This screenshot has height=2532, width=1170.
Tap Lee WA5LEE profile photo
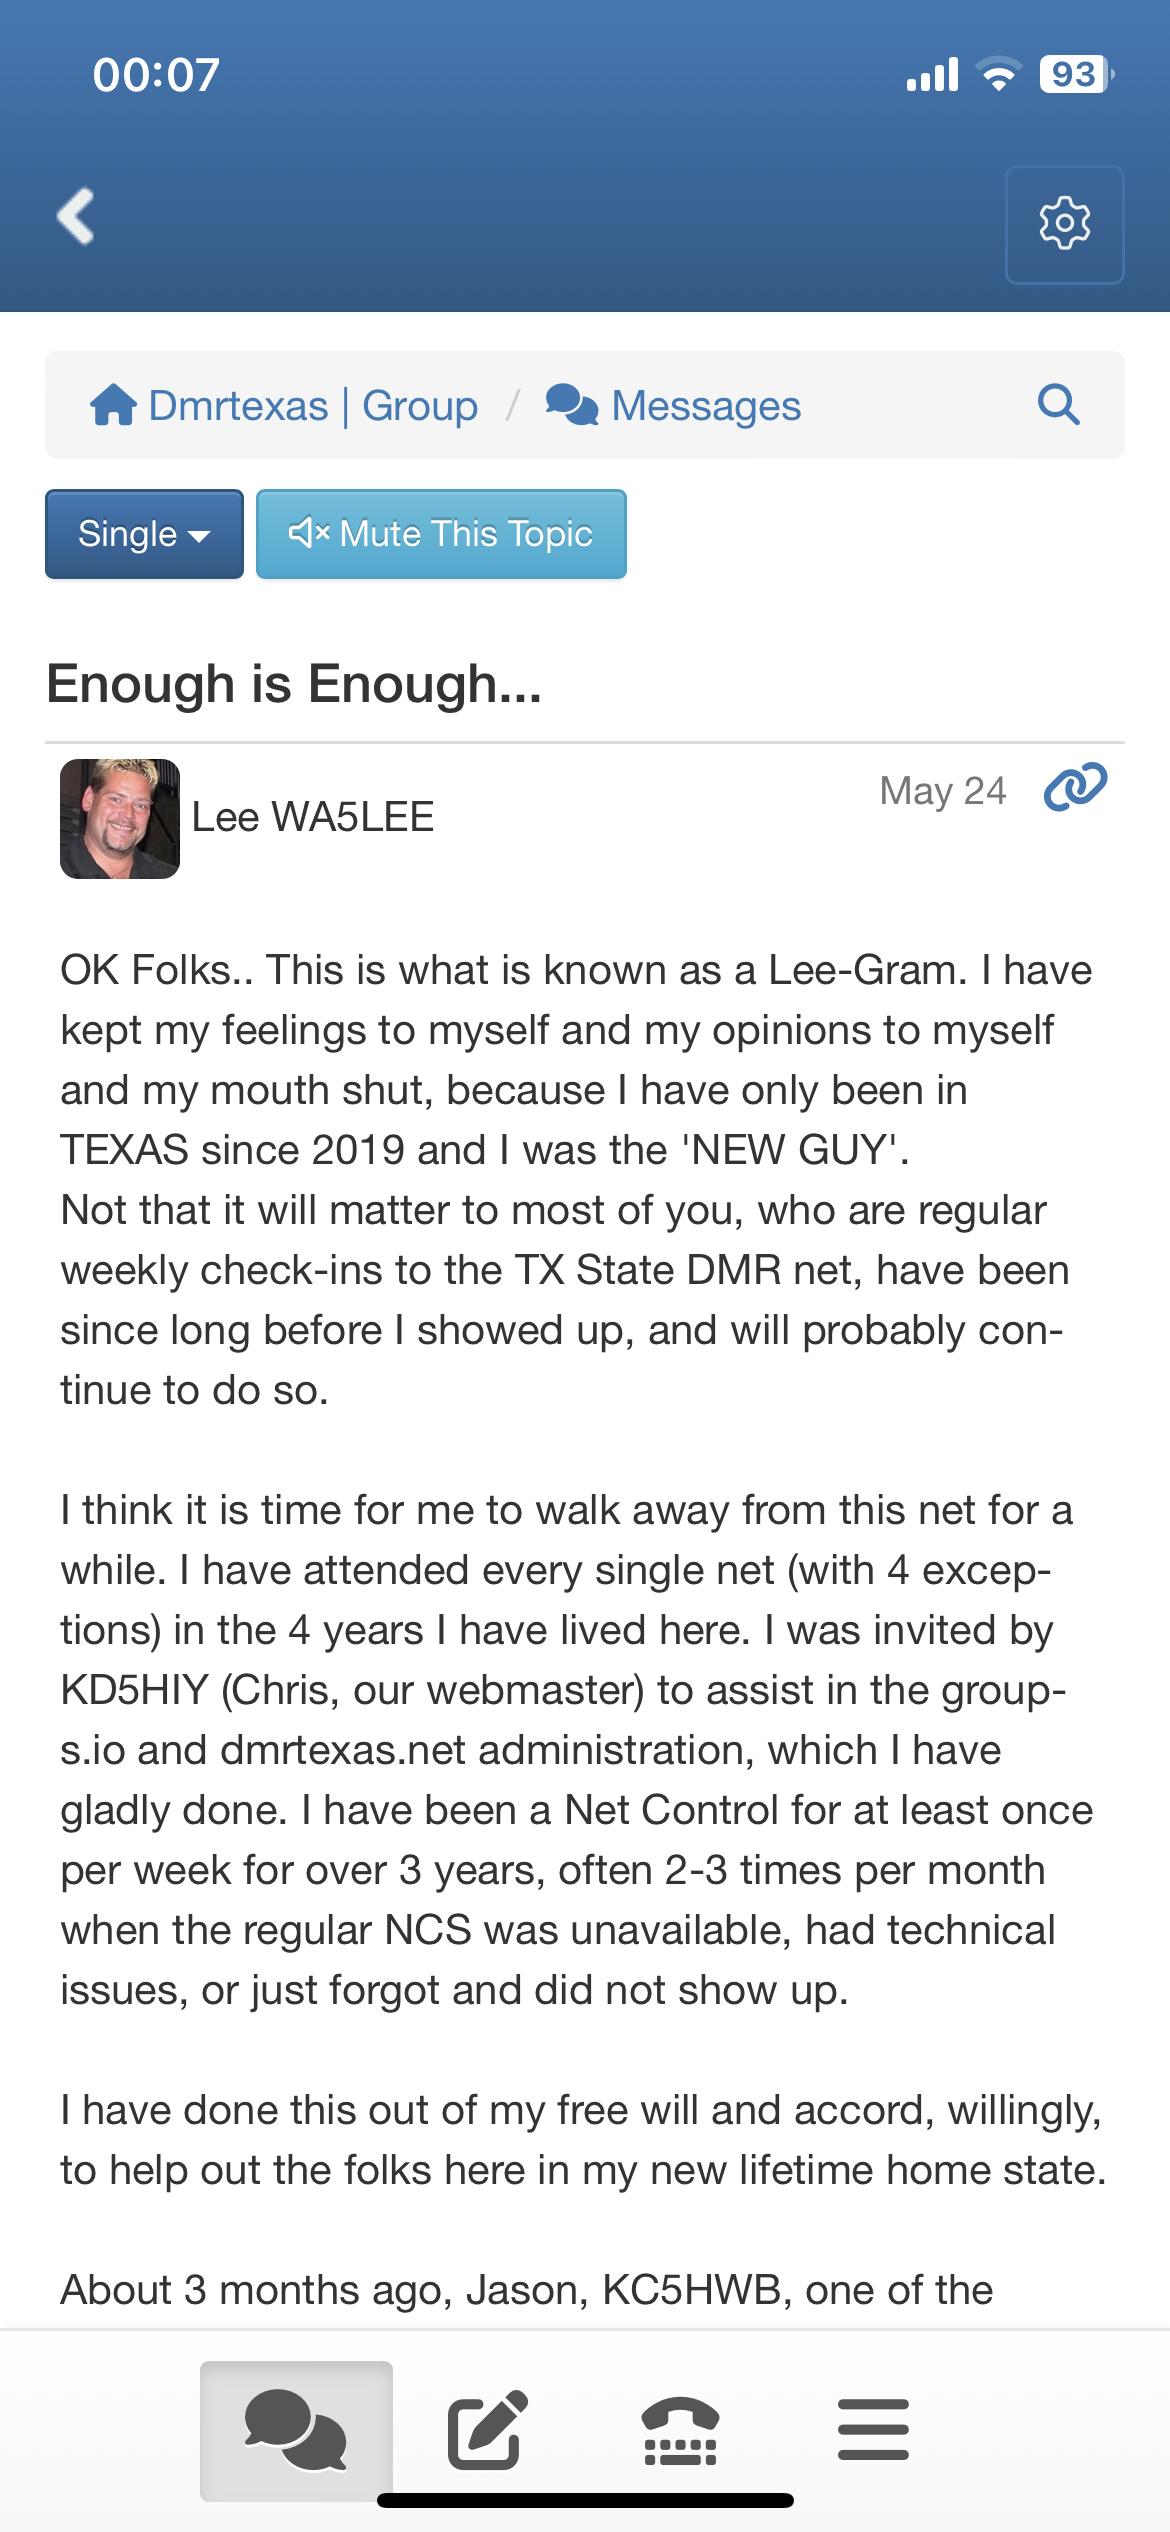[120, 818]
